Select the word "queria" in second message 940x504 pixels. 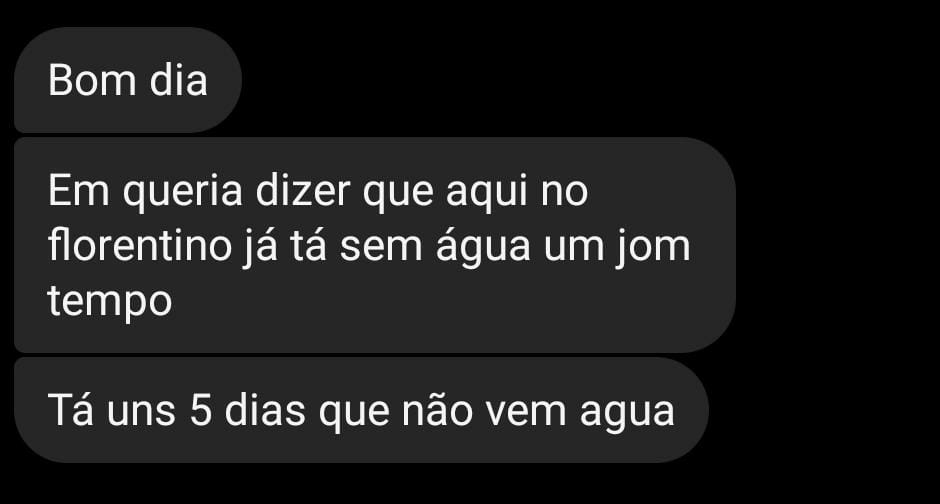click(183, 193)
